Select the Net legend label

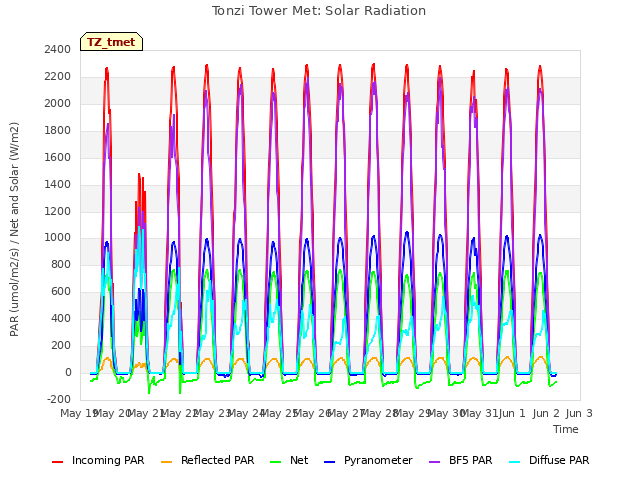coord(299,460)
